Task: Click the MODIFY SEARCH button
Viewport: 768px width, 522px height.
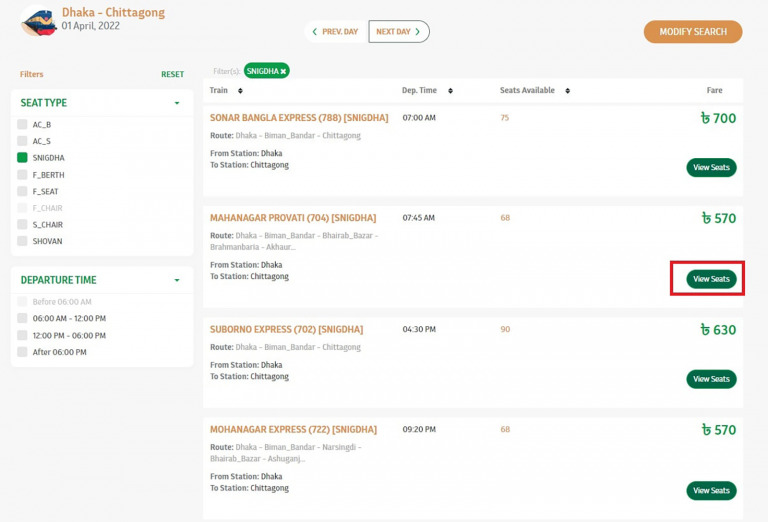Action: pyautogui.click(x=692, y=32)
